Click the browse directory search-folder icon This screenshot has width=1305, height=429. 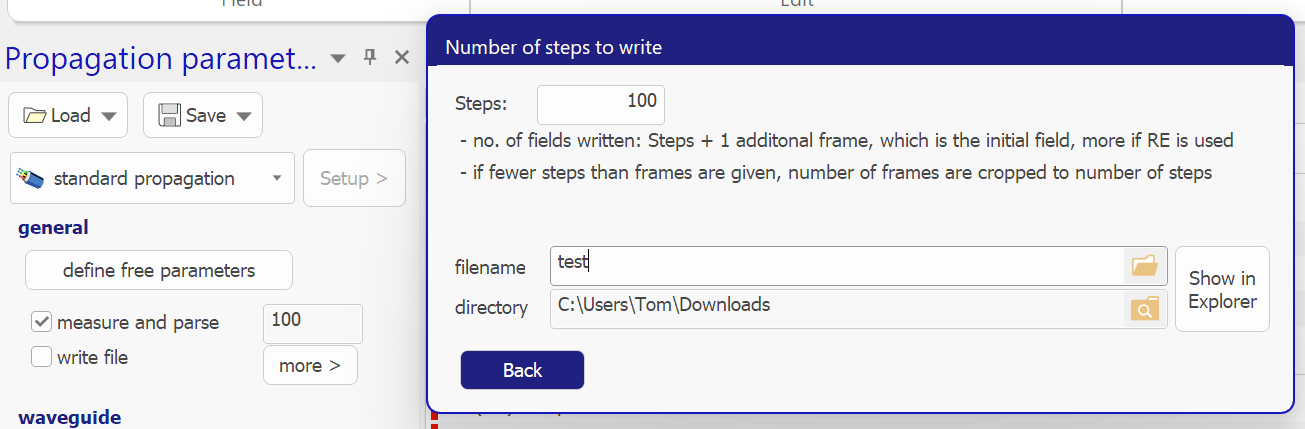pos(1144,309)
